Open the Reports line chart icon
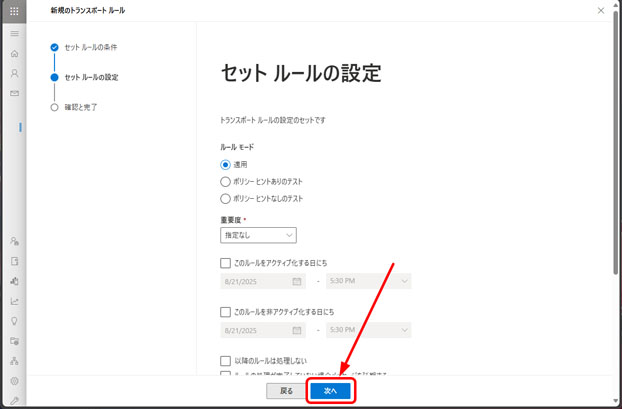 (14, 301)
